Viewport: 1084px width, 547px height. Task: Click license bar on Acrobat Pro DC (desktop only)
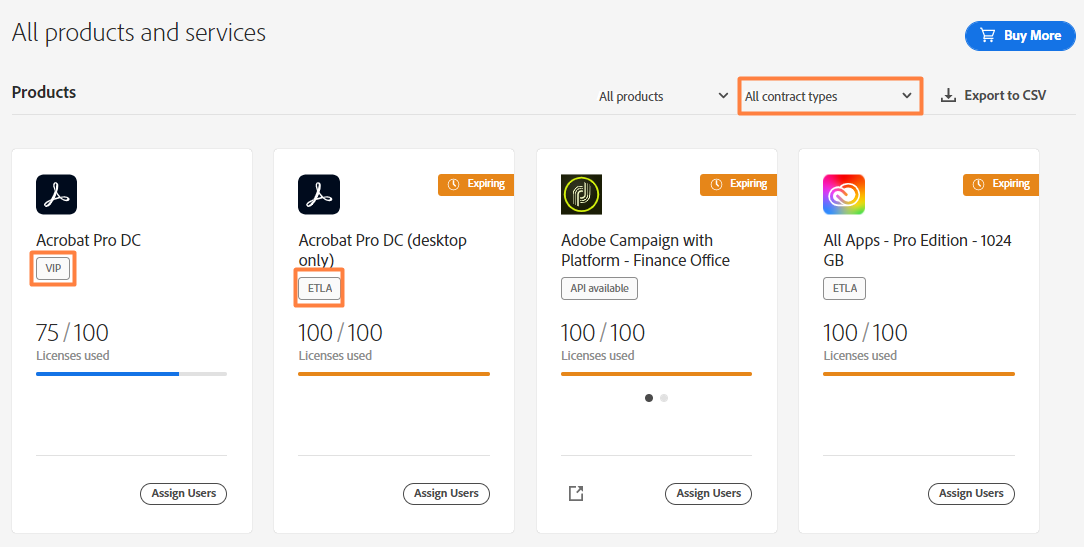click(x=394, y=374)
